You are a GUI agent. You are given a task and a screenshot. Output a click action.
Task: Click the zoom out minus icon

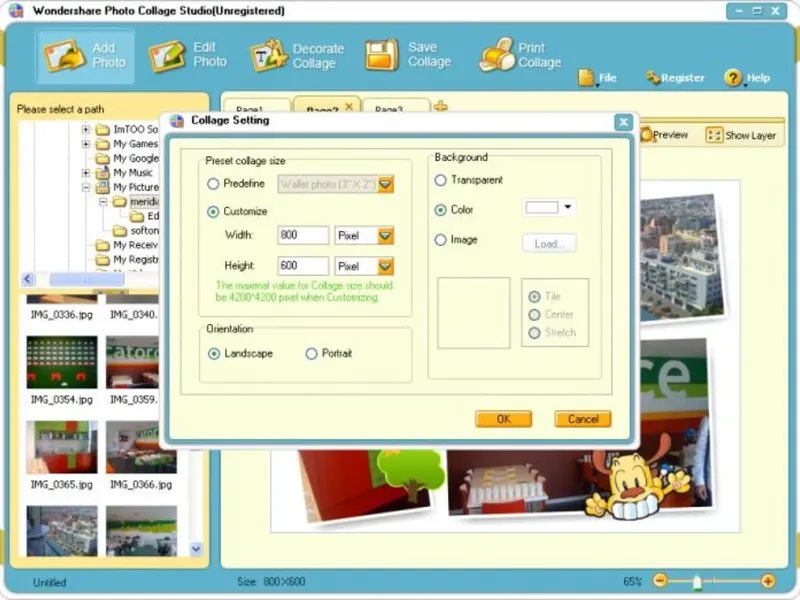point(660,581)
